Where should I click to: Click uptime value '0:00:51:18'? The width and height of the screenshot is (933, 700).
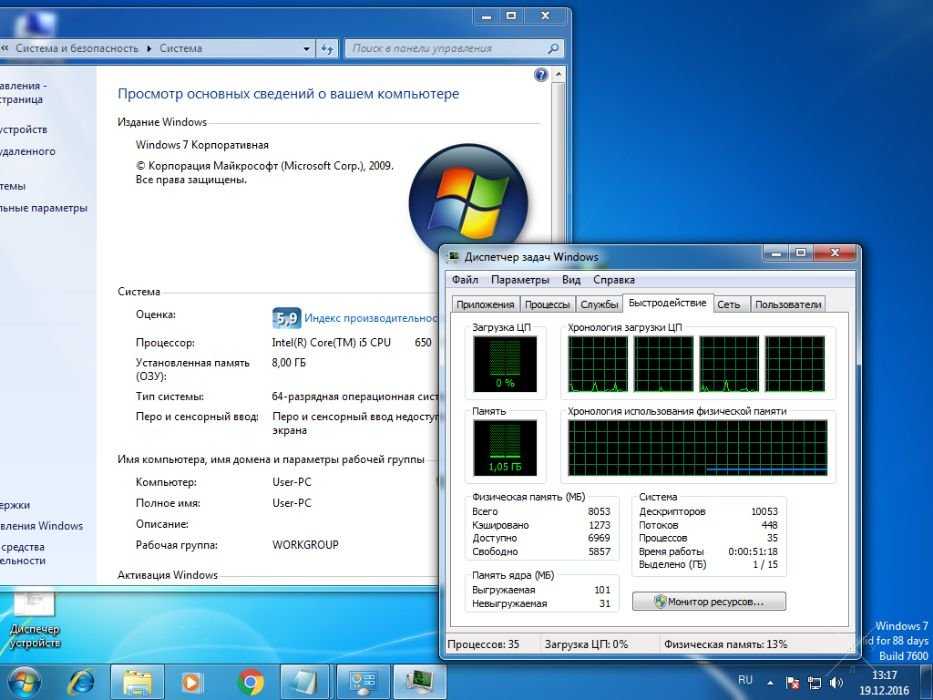[x=753, y=551]
